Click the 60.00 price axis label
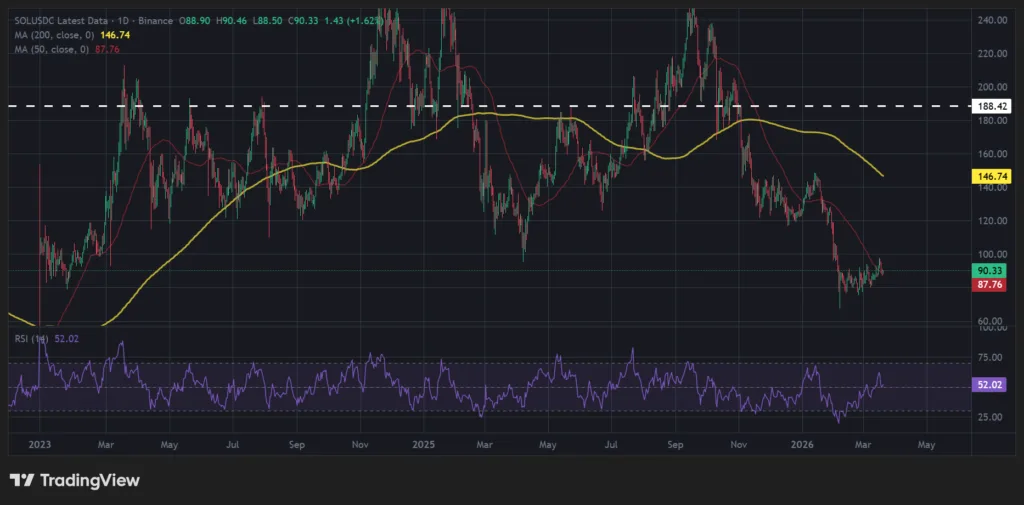The width and height of the screenshot is (1024, 505). tap(989, 321)
